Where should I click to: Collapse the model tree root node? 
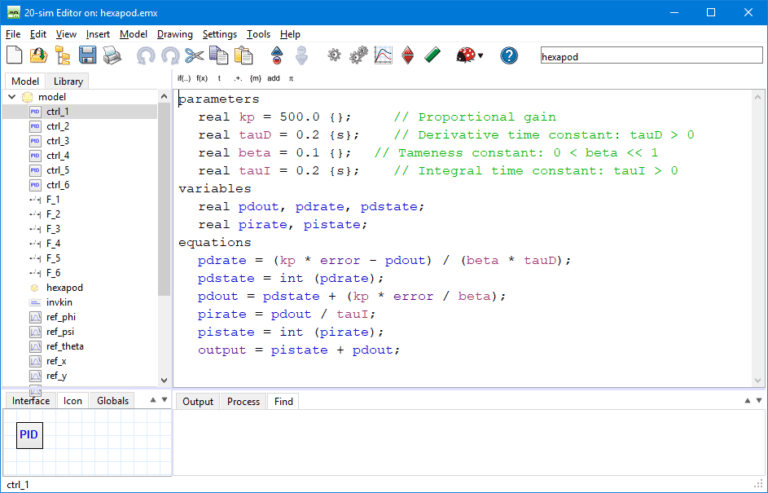10,97
